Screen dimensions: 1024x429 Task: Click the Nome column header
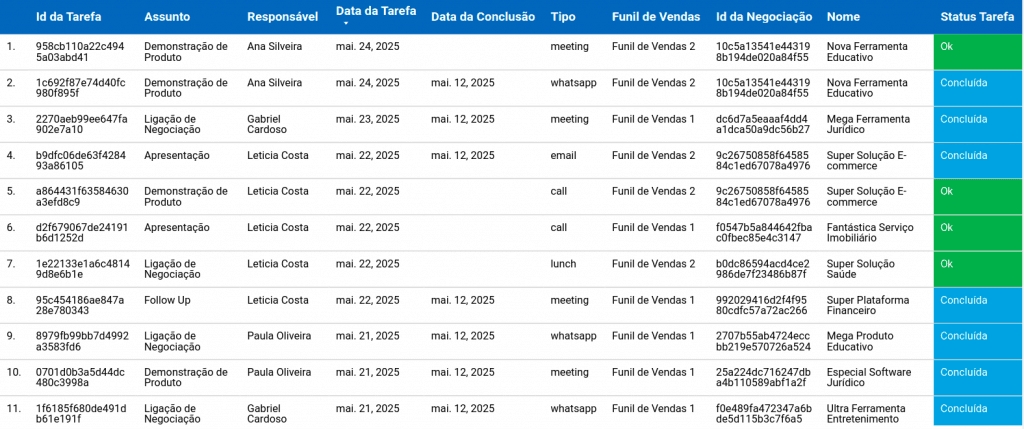point(843,17)
